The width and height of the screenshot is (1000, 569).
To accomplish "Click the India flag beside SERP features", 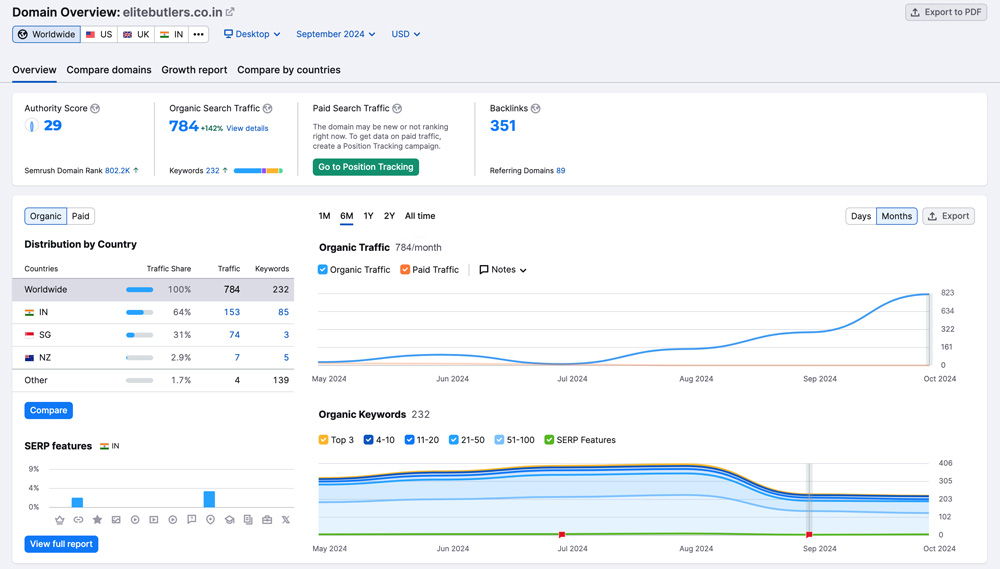I will 104,447.
